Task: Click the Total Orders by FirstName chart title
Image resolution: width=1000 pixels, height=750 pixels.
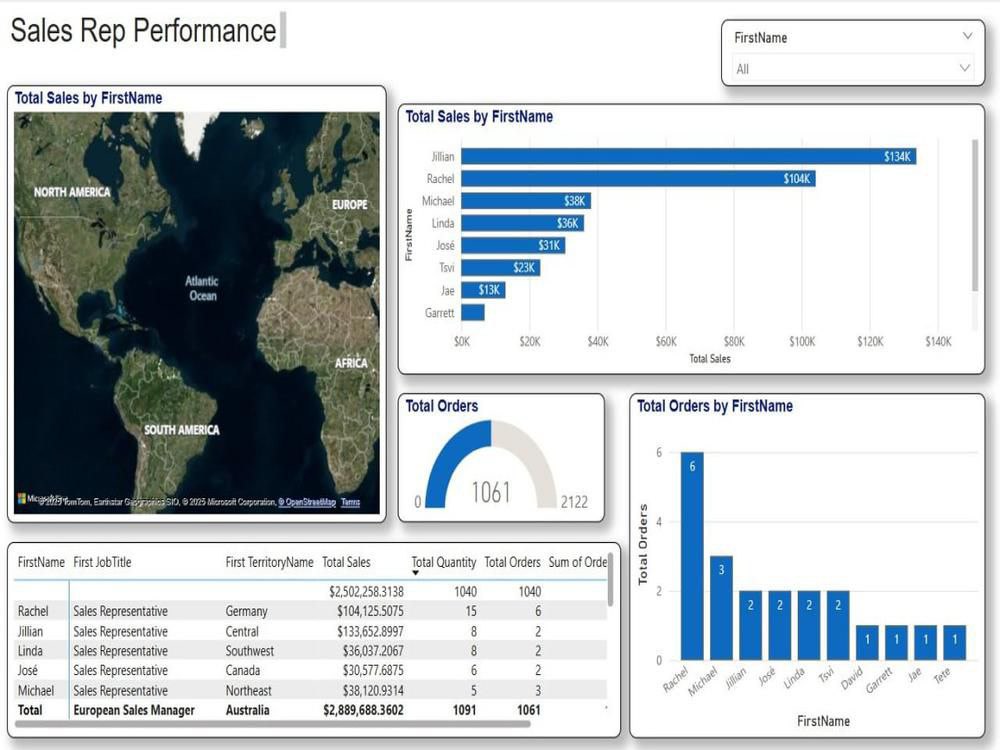Action: click(715, 406)
